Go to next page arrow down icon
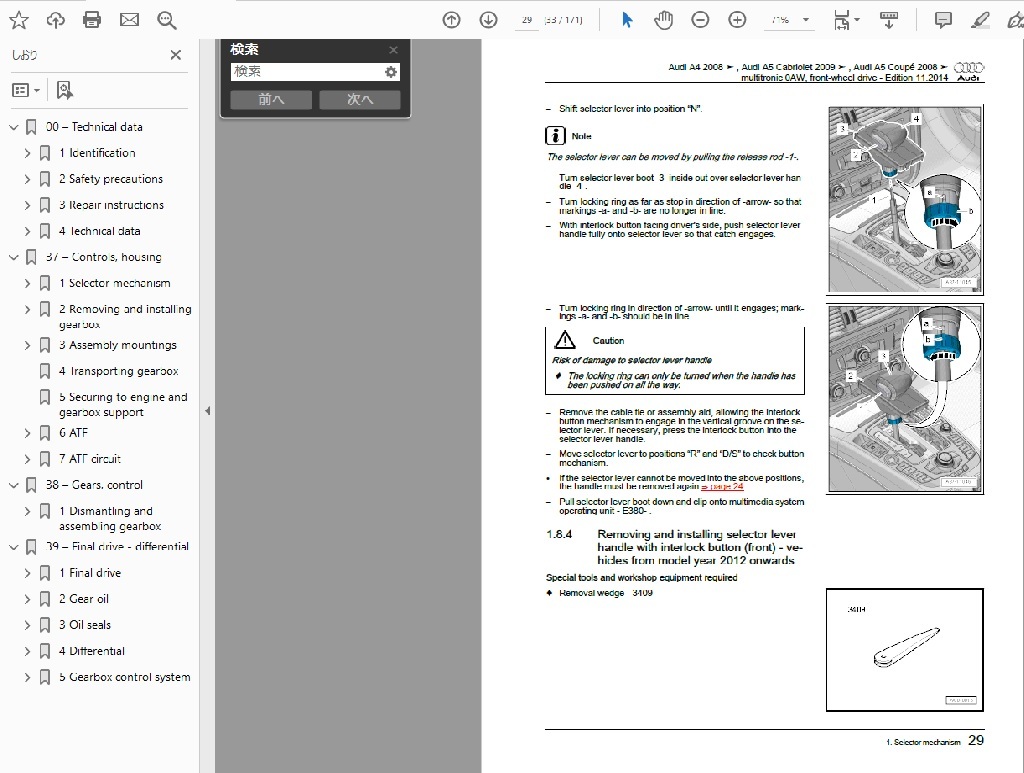Screen dimensions: 1024x773 [x=488, y=20]
